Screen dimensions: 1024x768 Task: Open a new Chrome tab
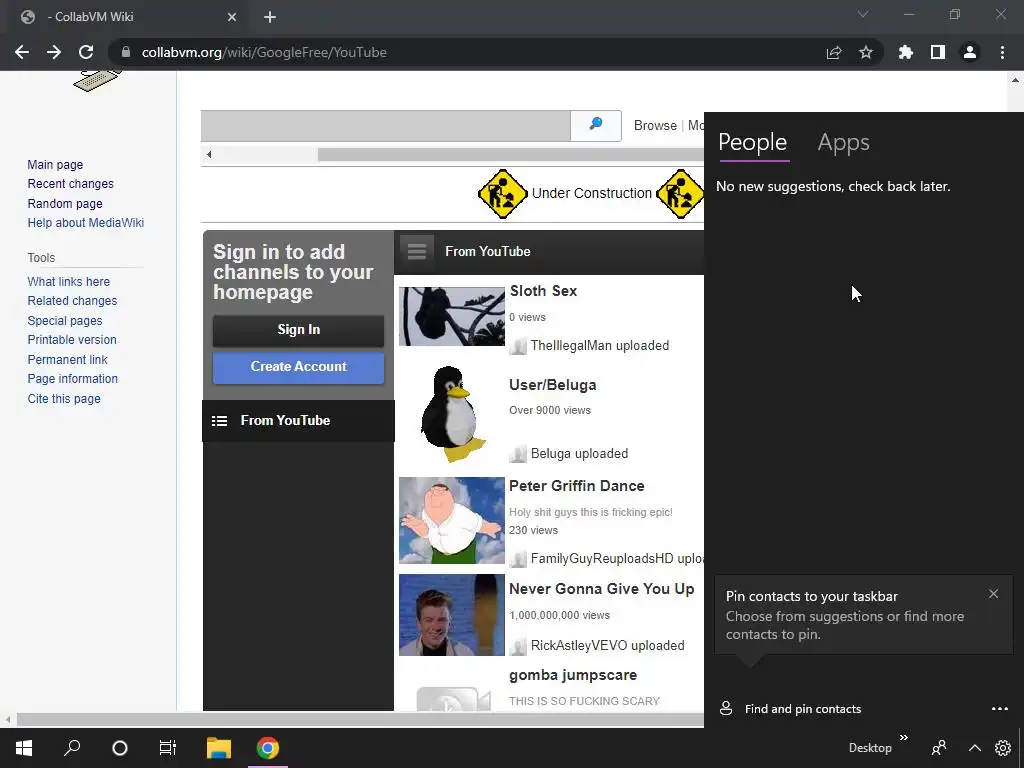click(270, 17)
